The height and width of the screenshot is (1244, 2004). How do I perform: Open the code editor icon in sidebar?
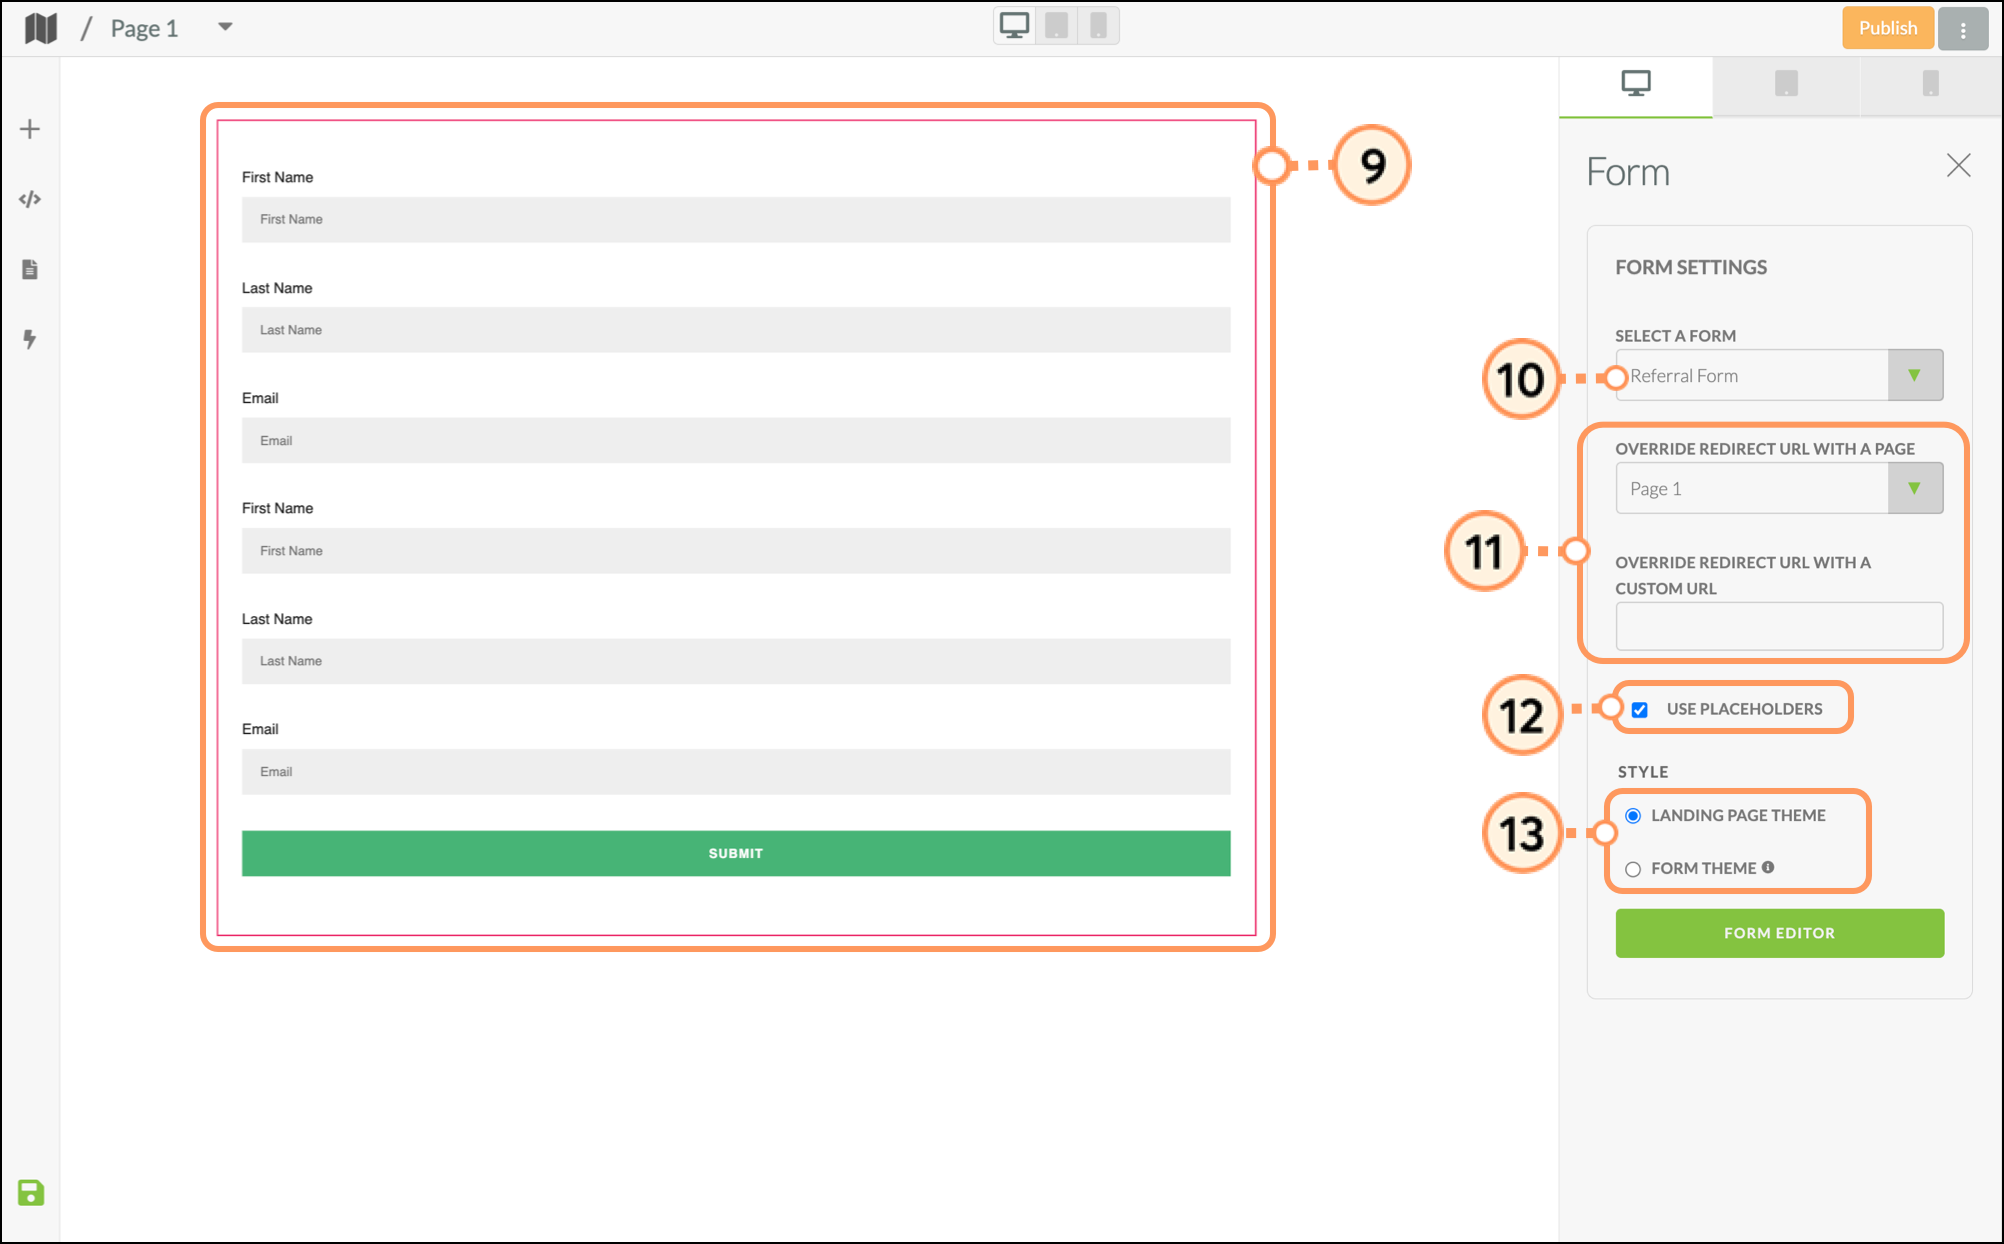pyautogui.click(x=30, y=199)
